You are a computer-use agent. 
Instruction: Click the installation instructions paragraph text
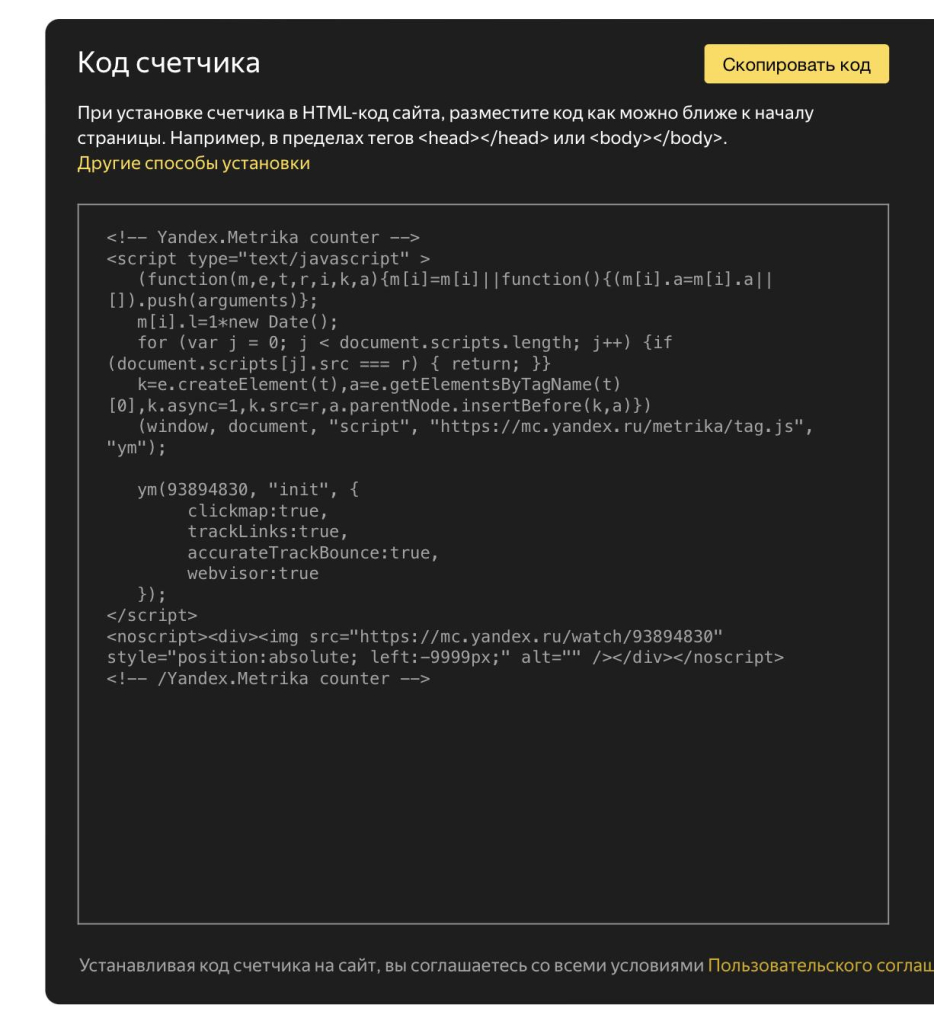pyautogui.click(x=445, y=125)
